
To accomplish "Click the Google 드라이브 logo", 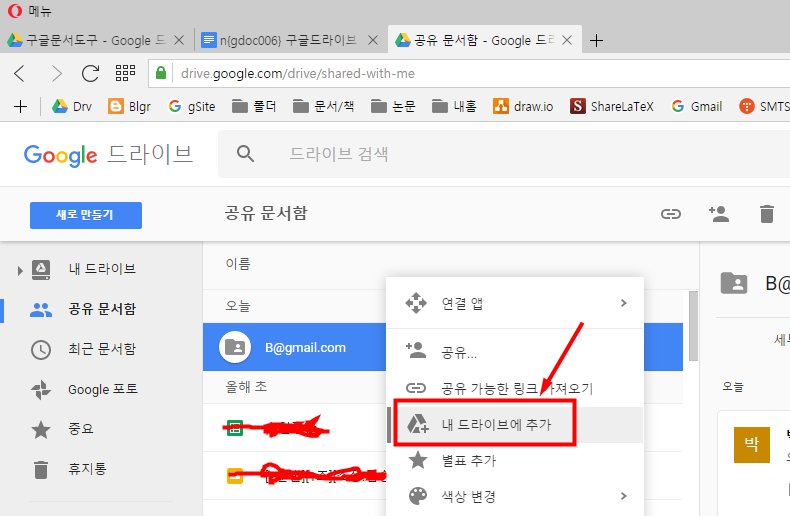I will tap(108, 154).
